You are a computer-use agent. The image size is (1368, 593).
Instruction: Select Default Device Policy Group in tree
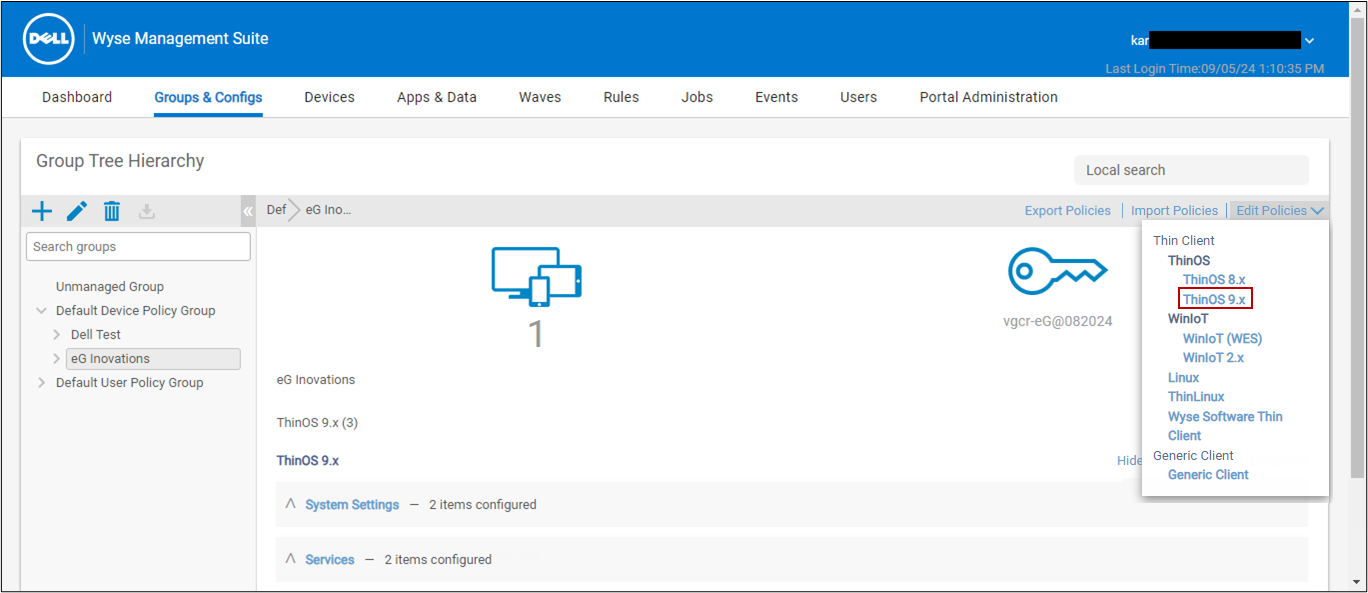(x=136, y=311)
